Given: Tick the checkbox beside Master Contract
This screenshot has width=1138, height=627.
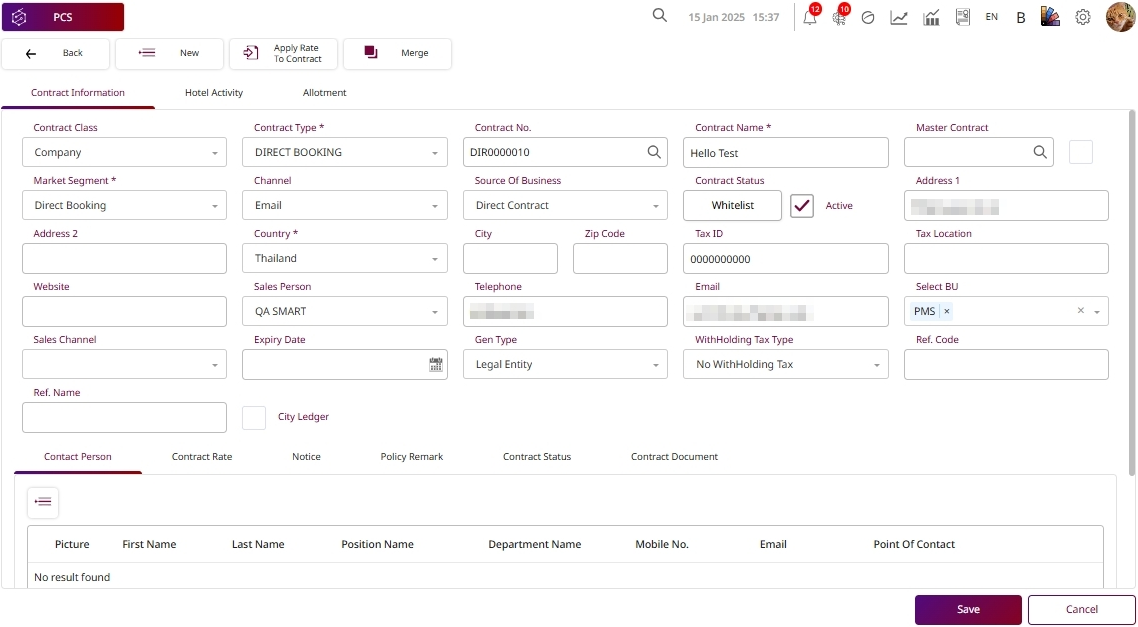Looking at the screenshot, I should click(x=1081, y=152).
